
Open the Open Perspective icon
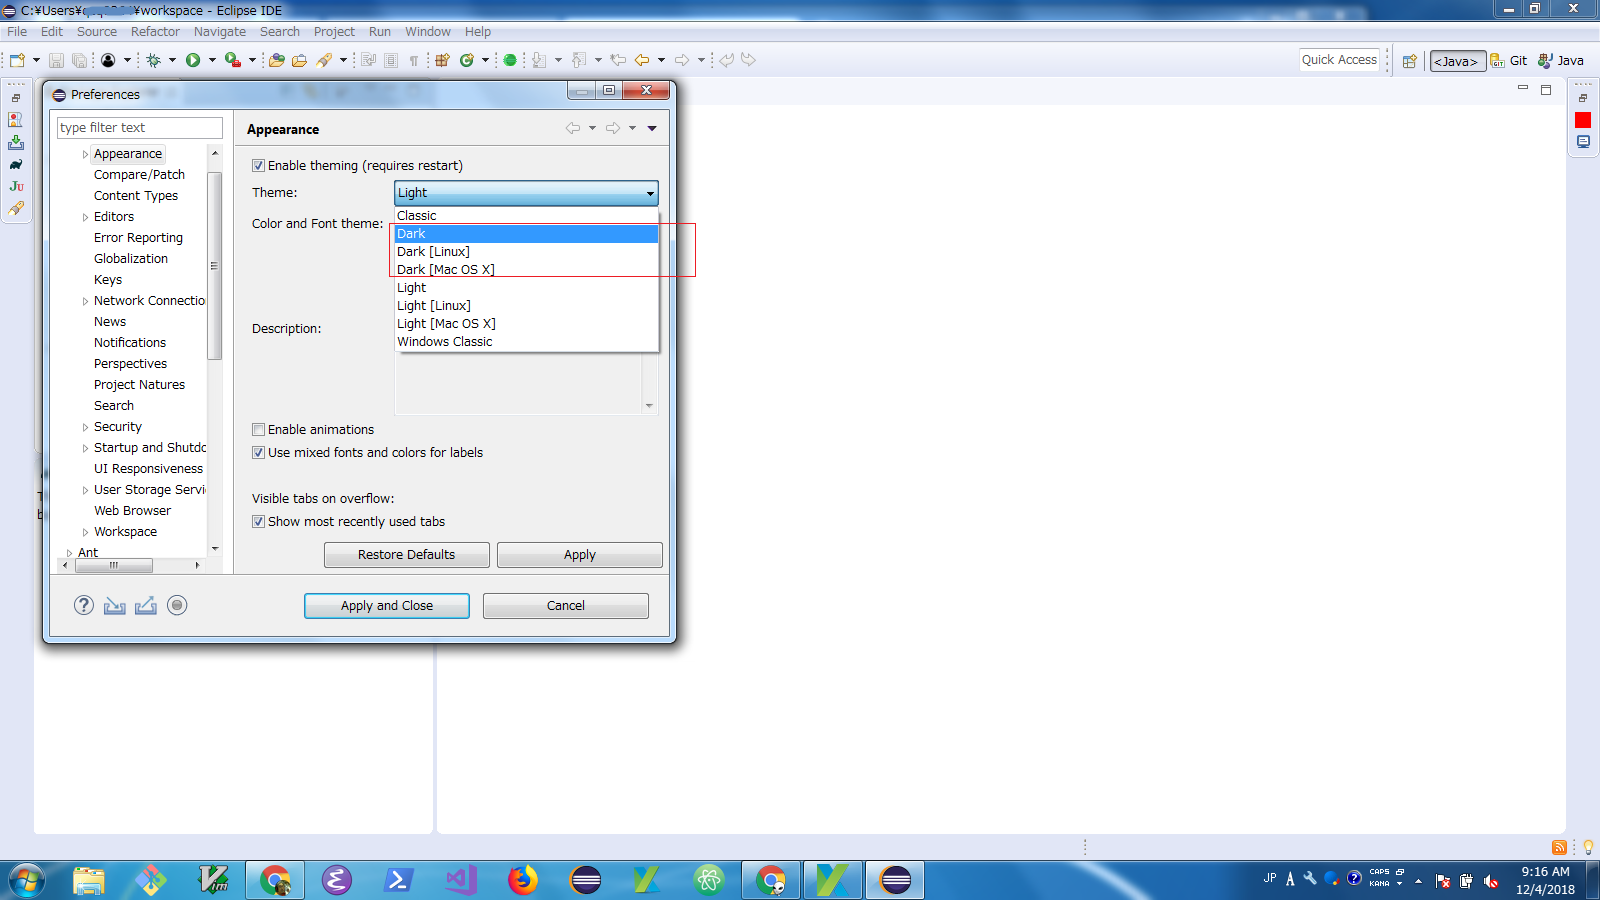click(x=1410, y=61)
